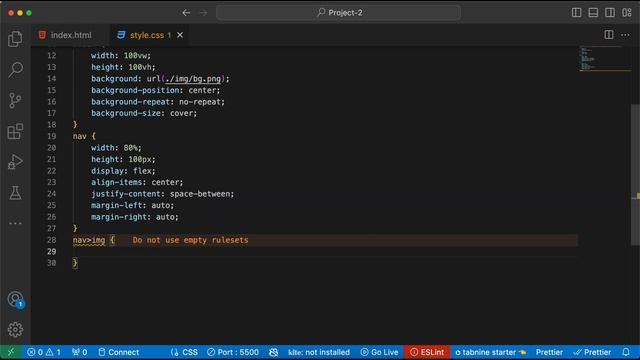Customize layout using the title bar icon
Image resolution: width=640 pixels, height=360 pixels.
pos(627,13)
